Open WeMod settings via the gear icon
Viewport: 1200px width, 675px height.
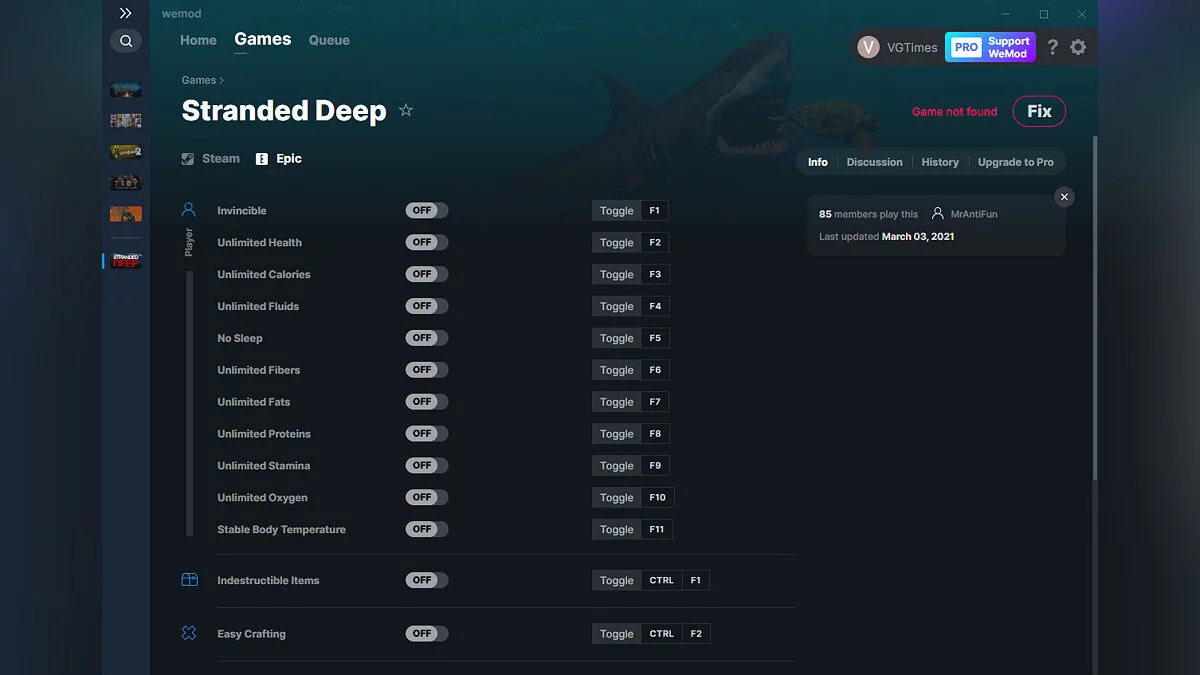pos(1078,47)
